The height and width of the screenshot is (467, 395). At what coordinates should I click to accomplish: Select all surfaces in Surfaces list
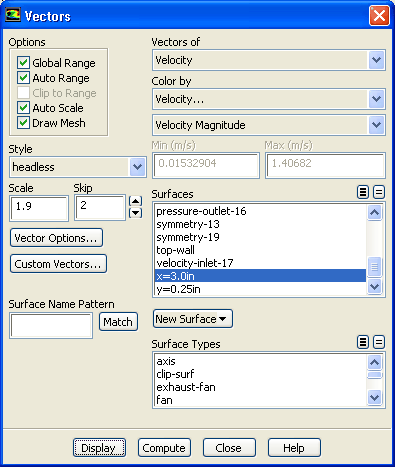click(363, 192)
